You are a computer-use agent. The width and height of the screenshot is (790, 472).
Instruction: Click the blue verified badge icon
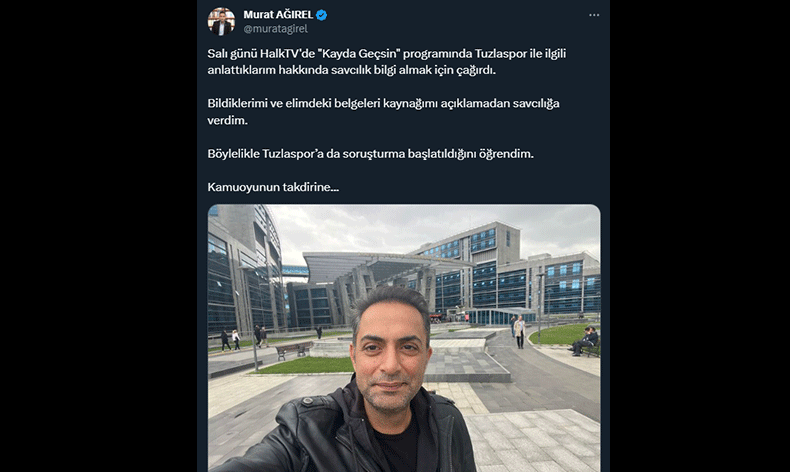[x=321, y=15]
